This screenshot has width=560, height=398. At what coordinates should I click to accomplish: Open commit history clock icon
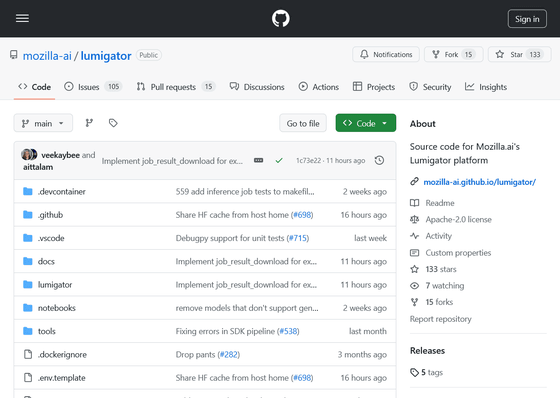[379, 160]
